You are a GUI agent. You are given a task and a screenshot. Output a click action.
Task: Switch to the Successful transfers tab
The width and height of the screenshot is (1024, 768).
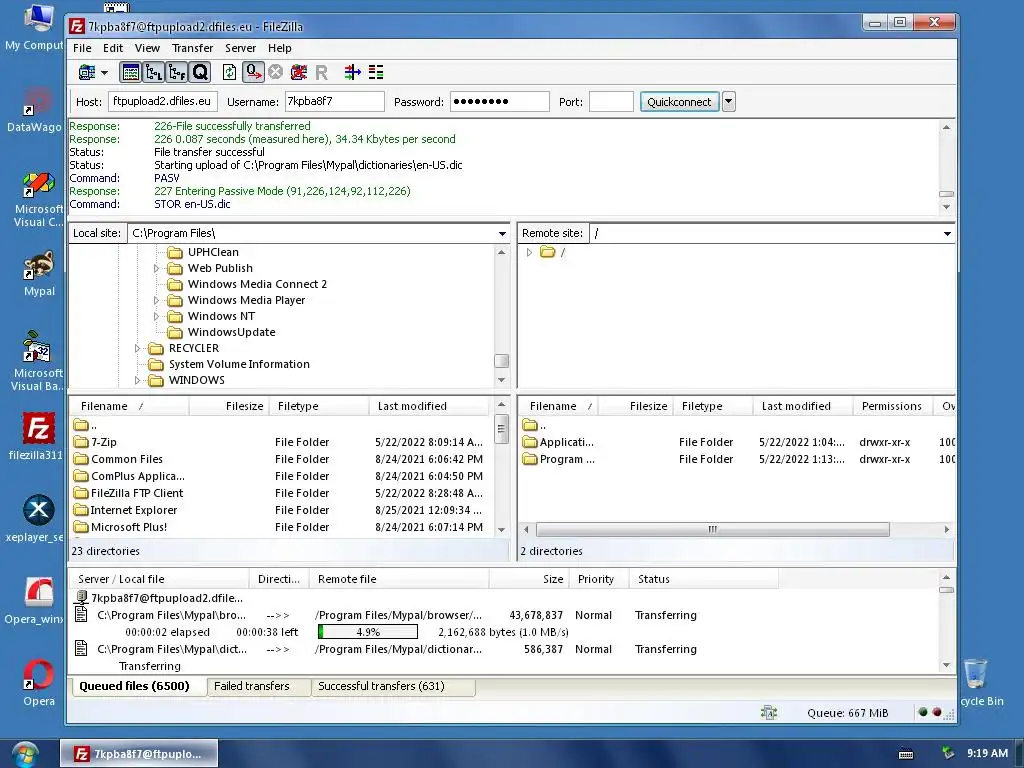click(392, 686)
